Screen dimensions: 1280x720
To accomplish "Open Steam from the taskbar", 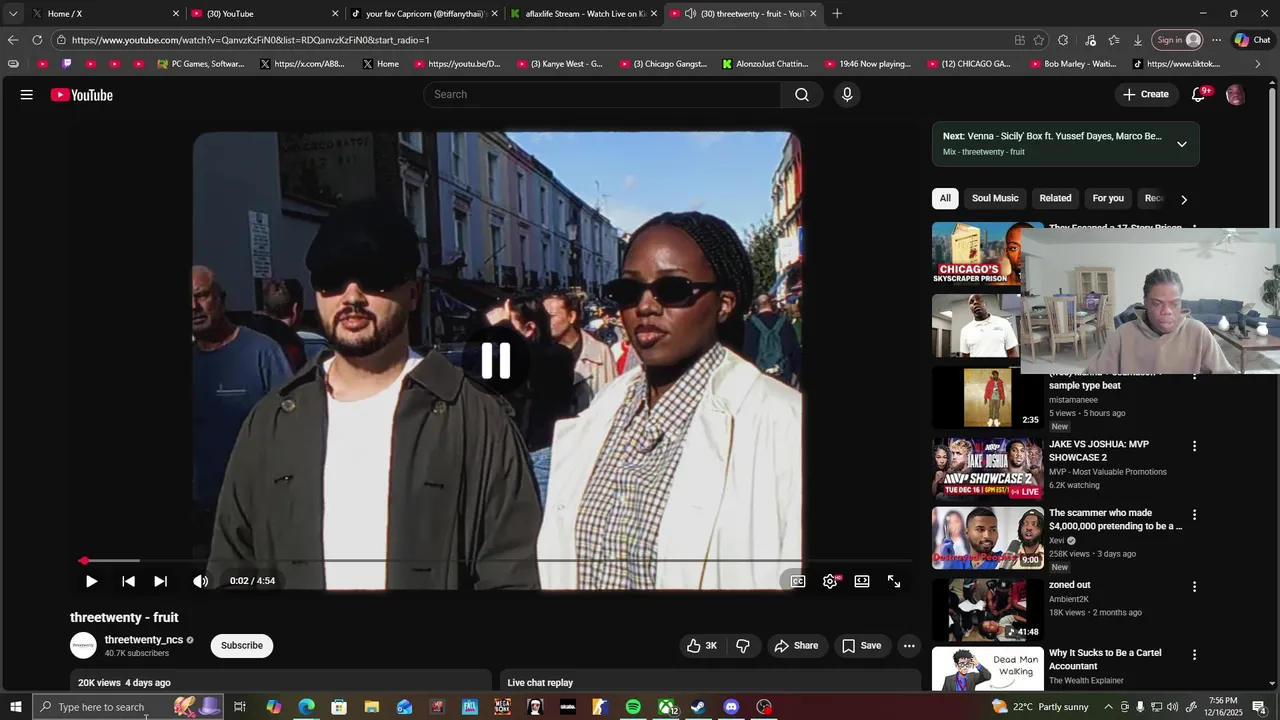I will [698, 707].
